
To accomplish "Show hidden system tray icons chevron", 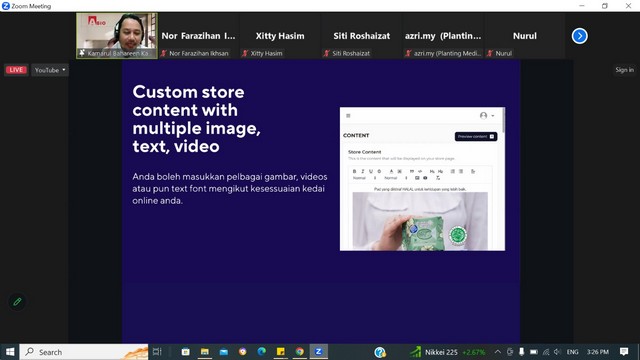I will click(x=498, y=352).
